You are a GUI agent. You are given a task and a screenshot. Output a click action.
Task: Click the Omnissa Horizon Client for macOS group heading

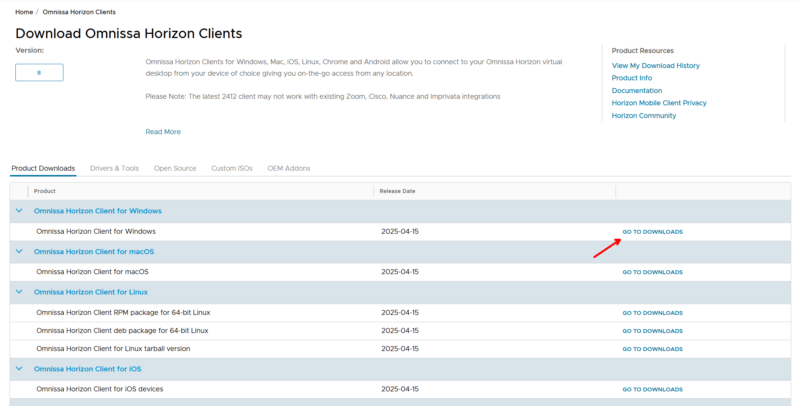[x=94, y=251]
